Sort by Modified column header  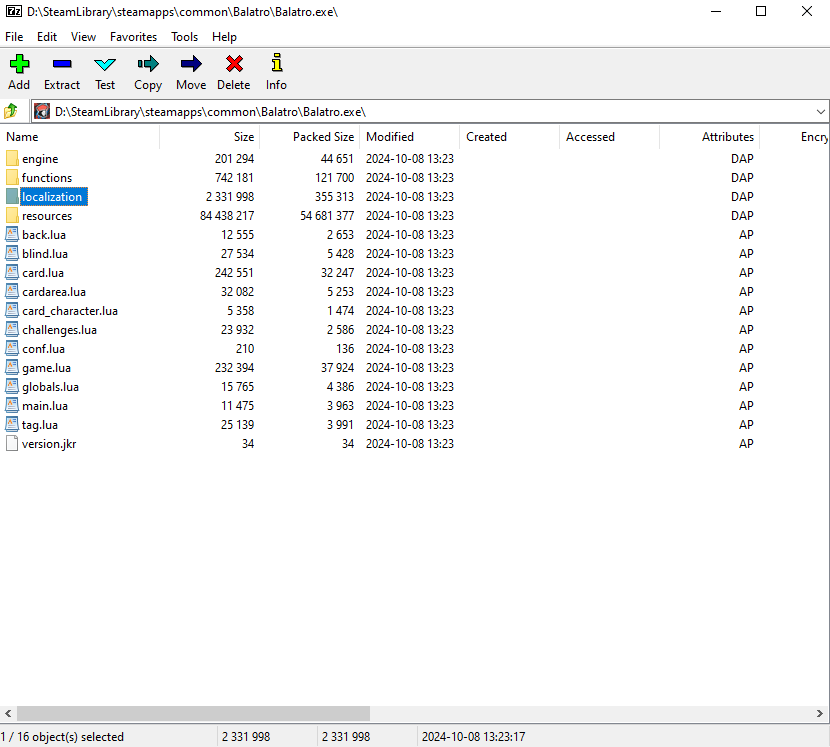click(410, 137)
